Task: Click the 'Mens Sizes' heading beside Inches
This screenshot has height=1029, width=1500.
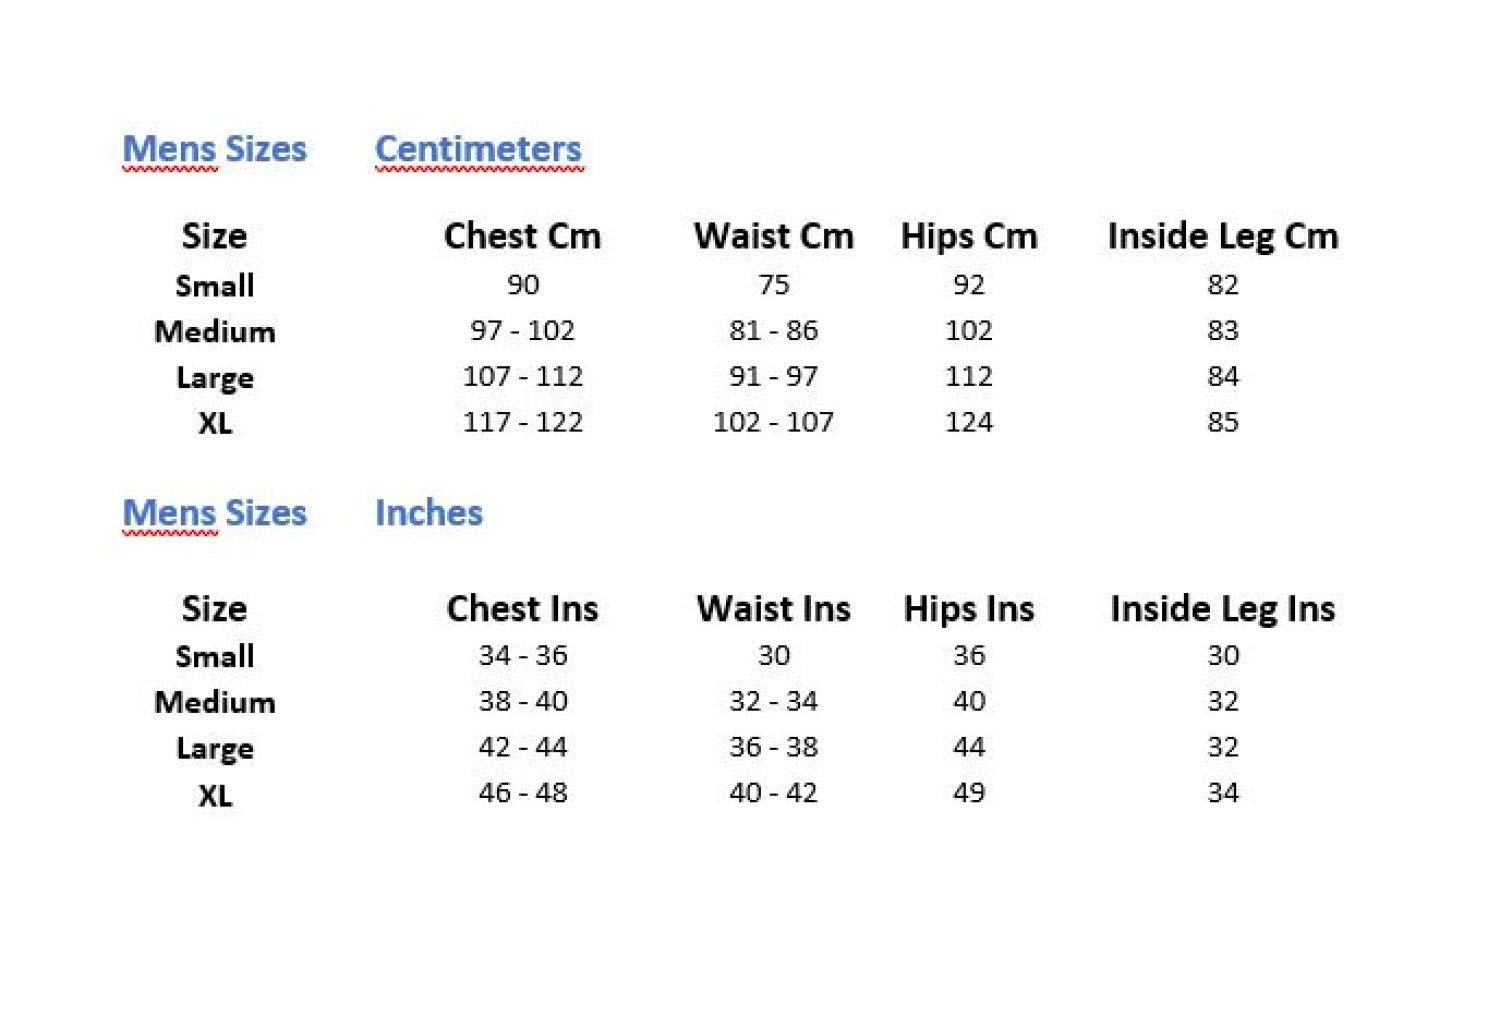Action: 214,513
